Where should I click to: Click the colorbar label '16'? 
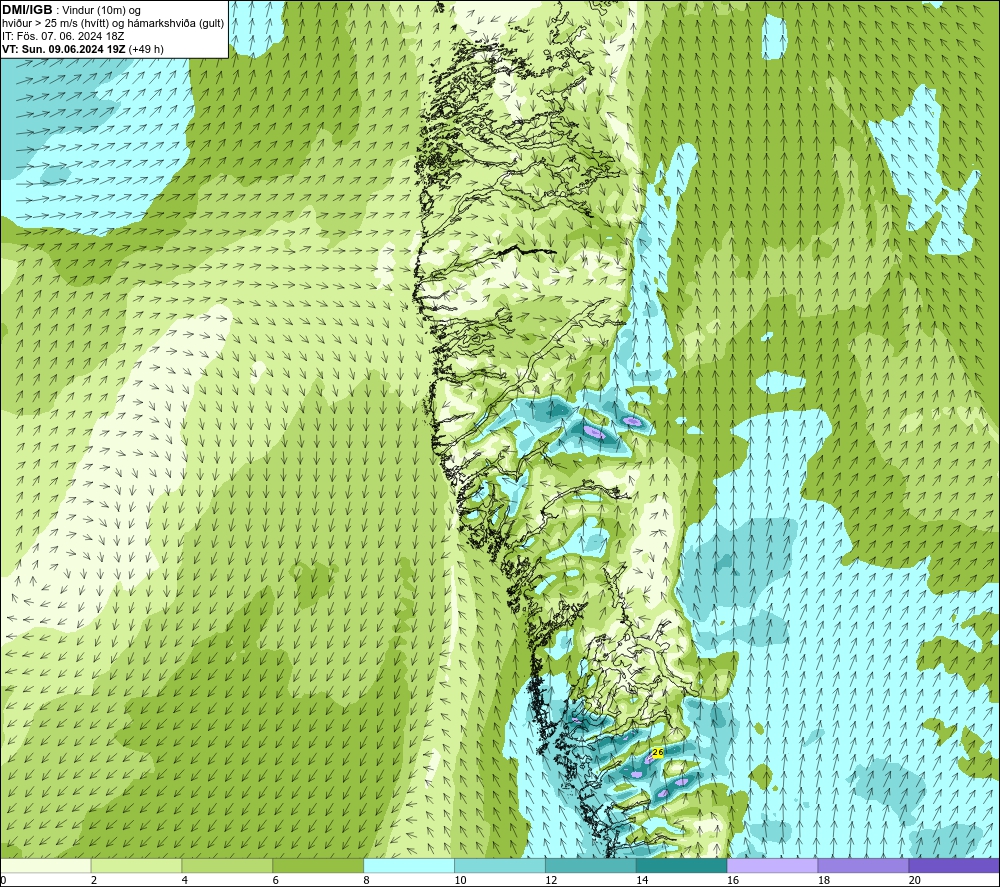point(733,881)
